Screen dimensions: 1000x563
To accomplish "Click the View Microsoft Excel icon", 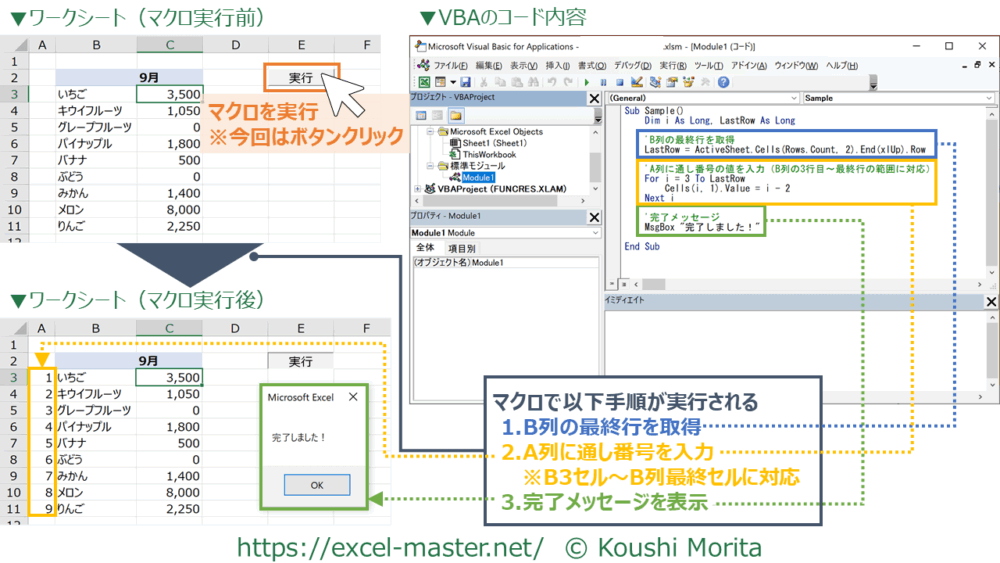I will (x=425, y=82).
